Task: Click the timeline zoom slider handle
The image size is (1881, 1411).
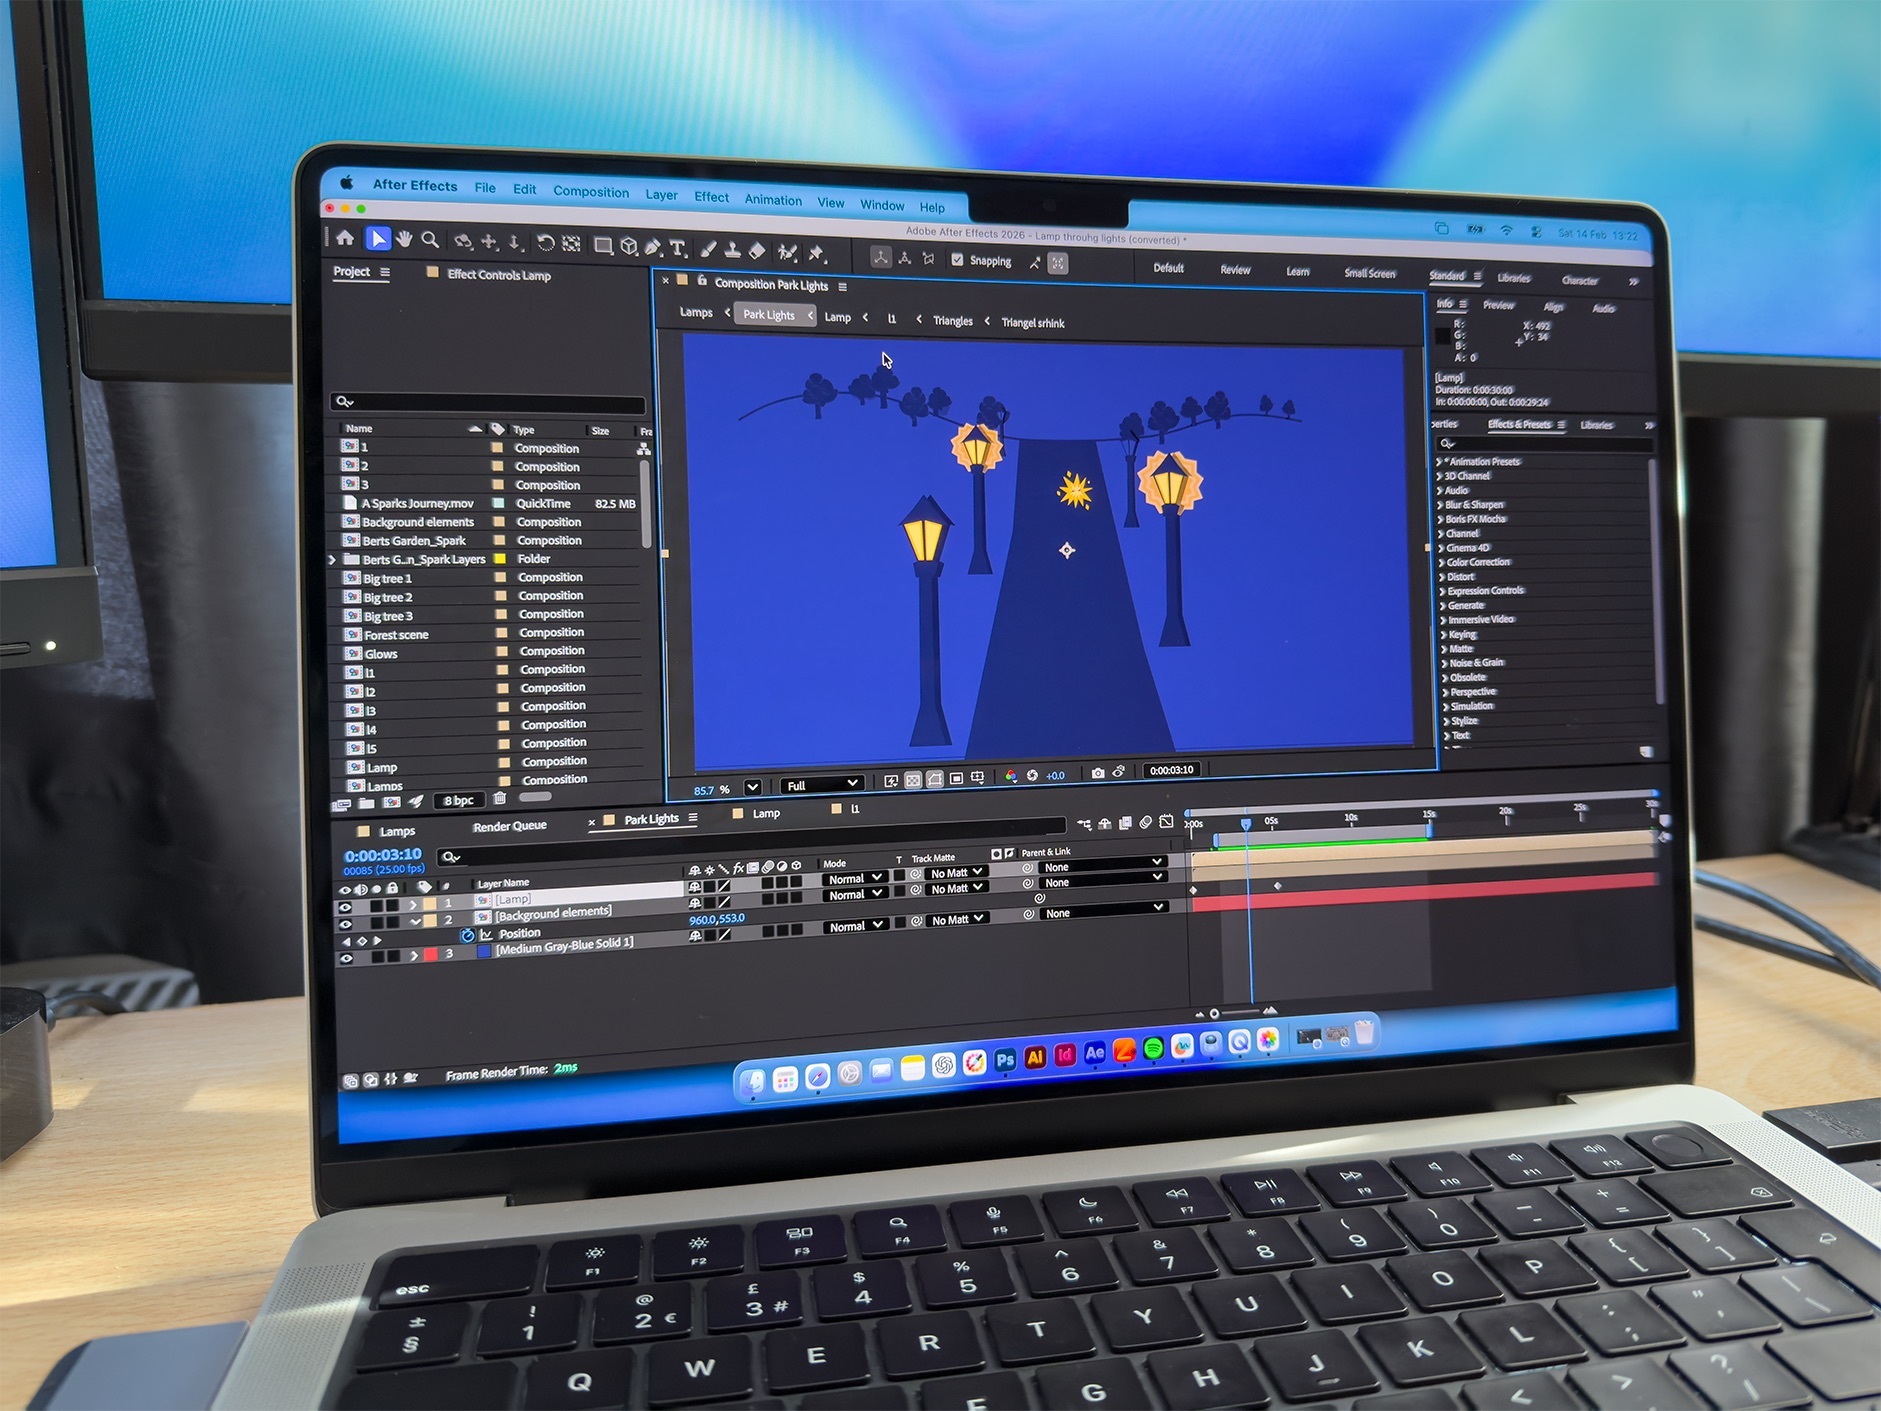Action: click(1214, 1013)
